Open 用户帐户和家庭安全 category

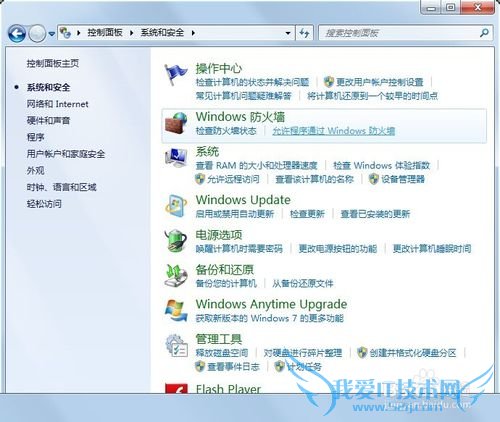coord(66,154)
